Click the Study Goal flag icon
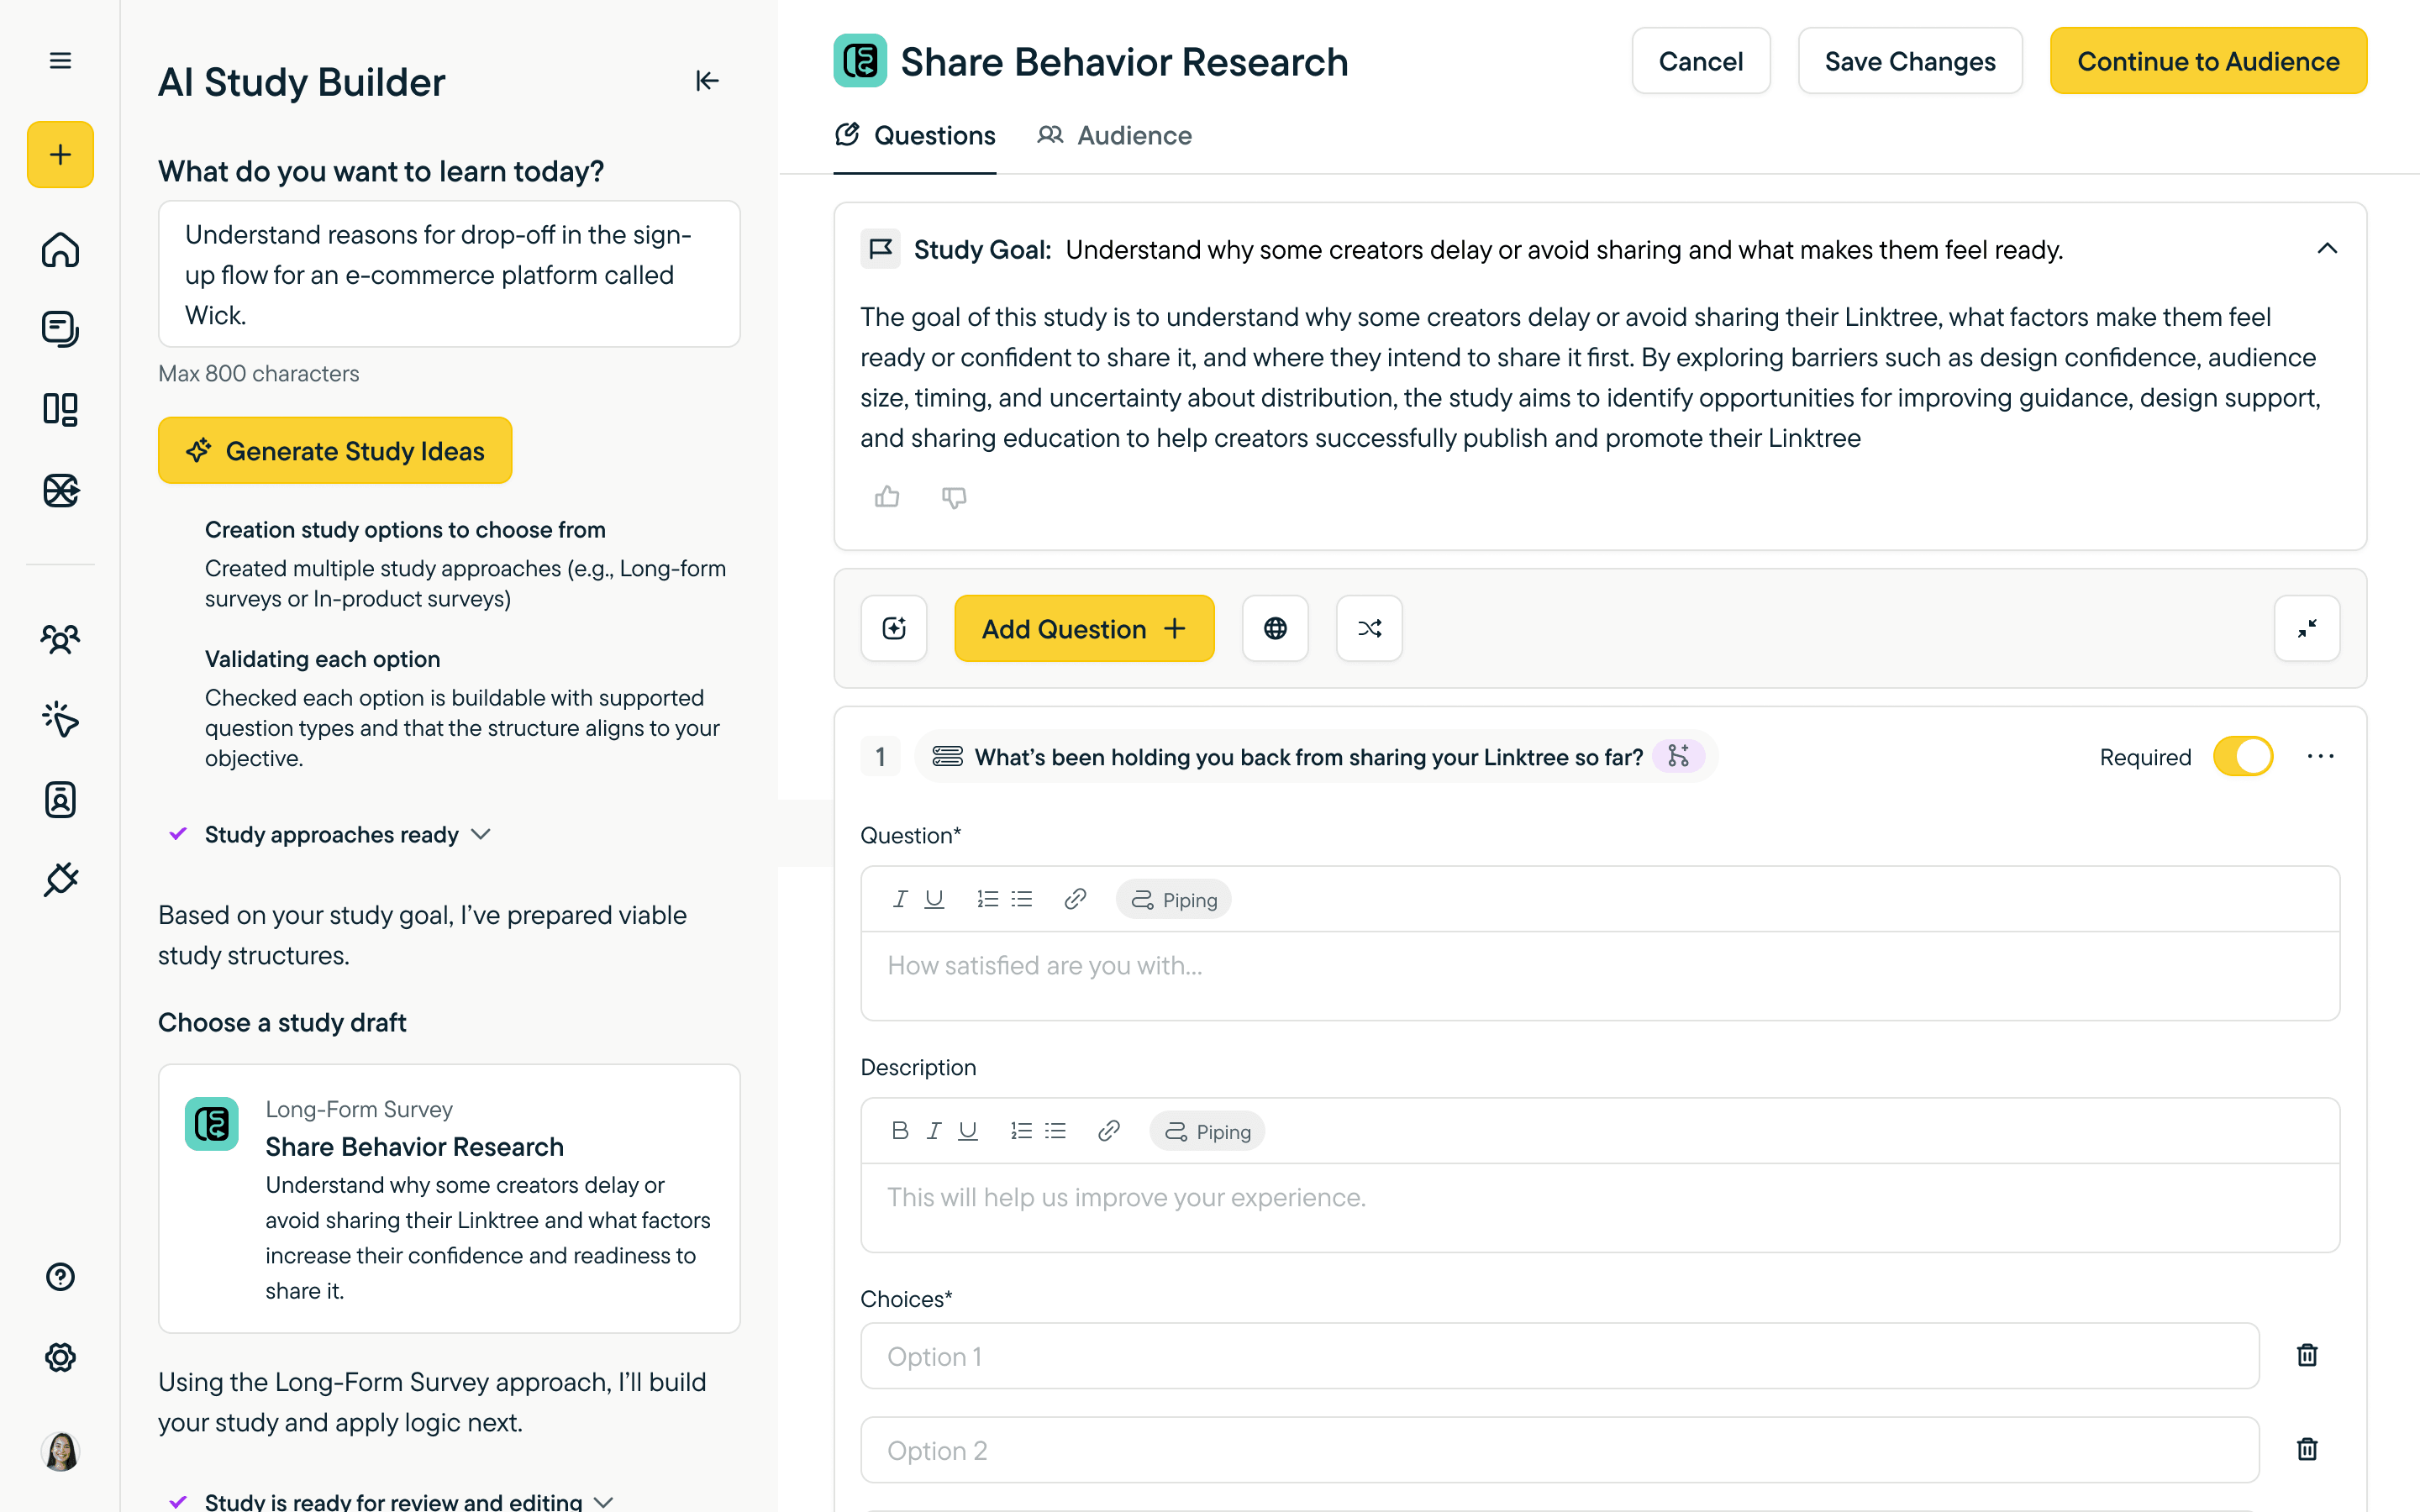Image resolution: width=2420 pixels, height=1512 pixels. point(880,249)
